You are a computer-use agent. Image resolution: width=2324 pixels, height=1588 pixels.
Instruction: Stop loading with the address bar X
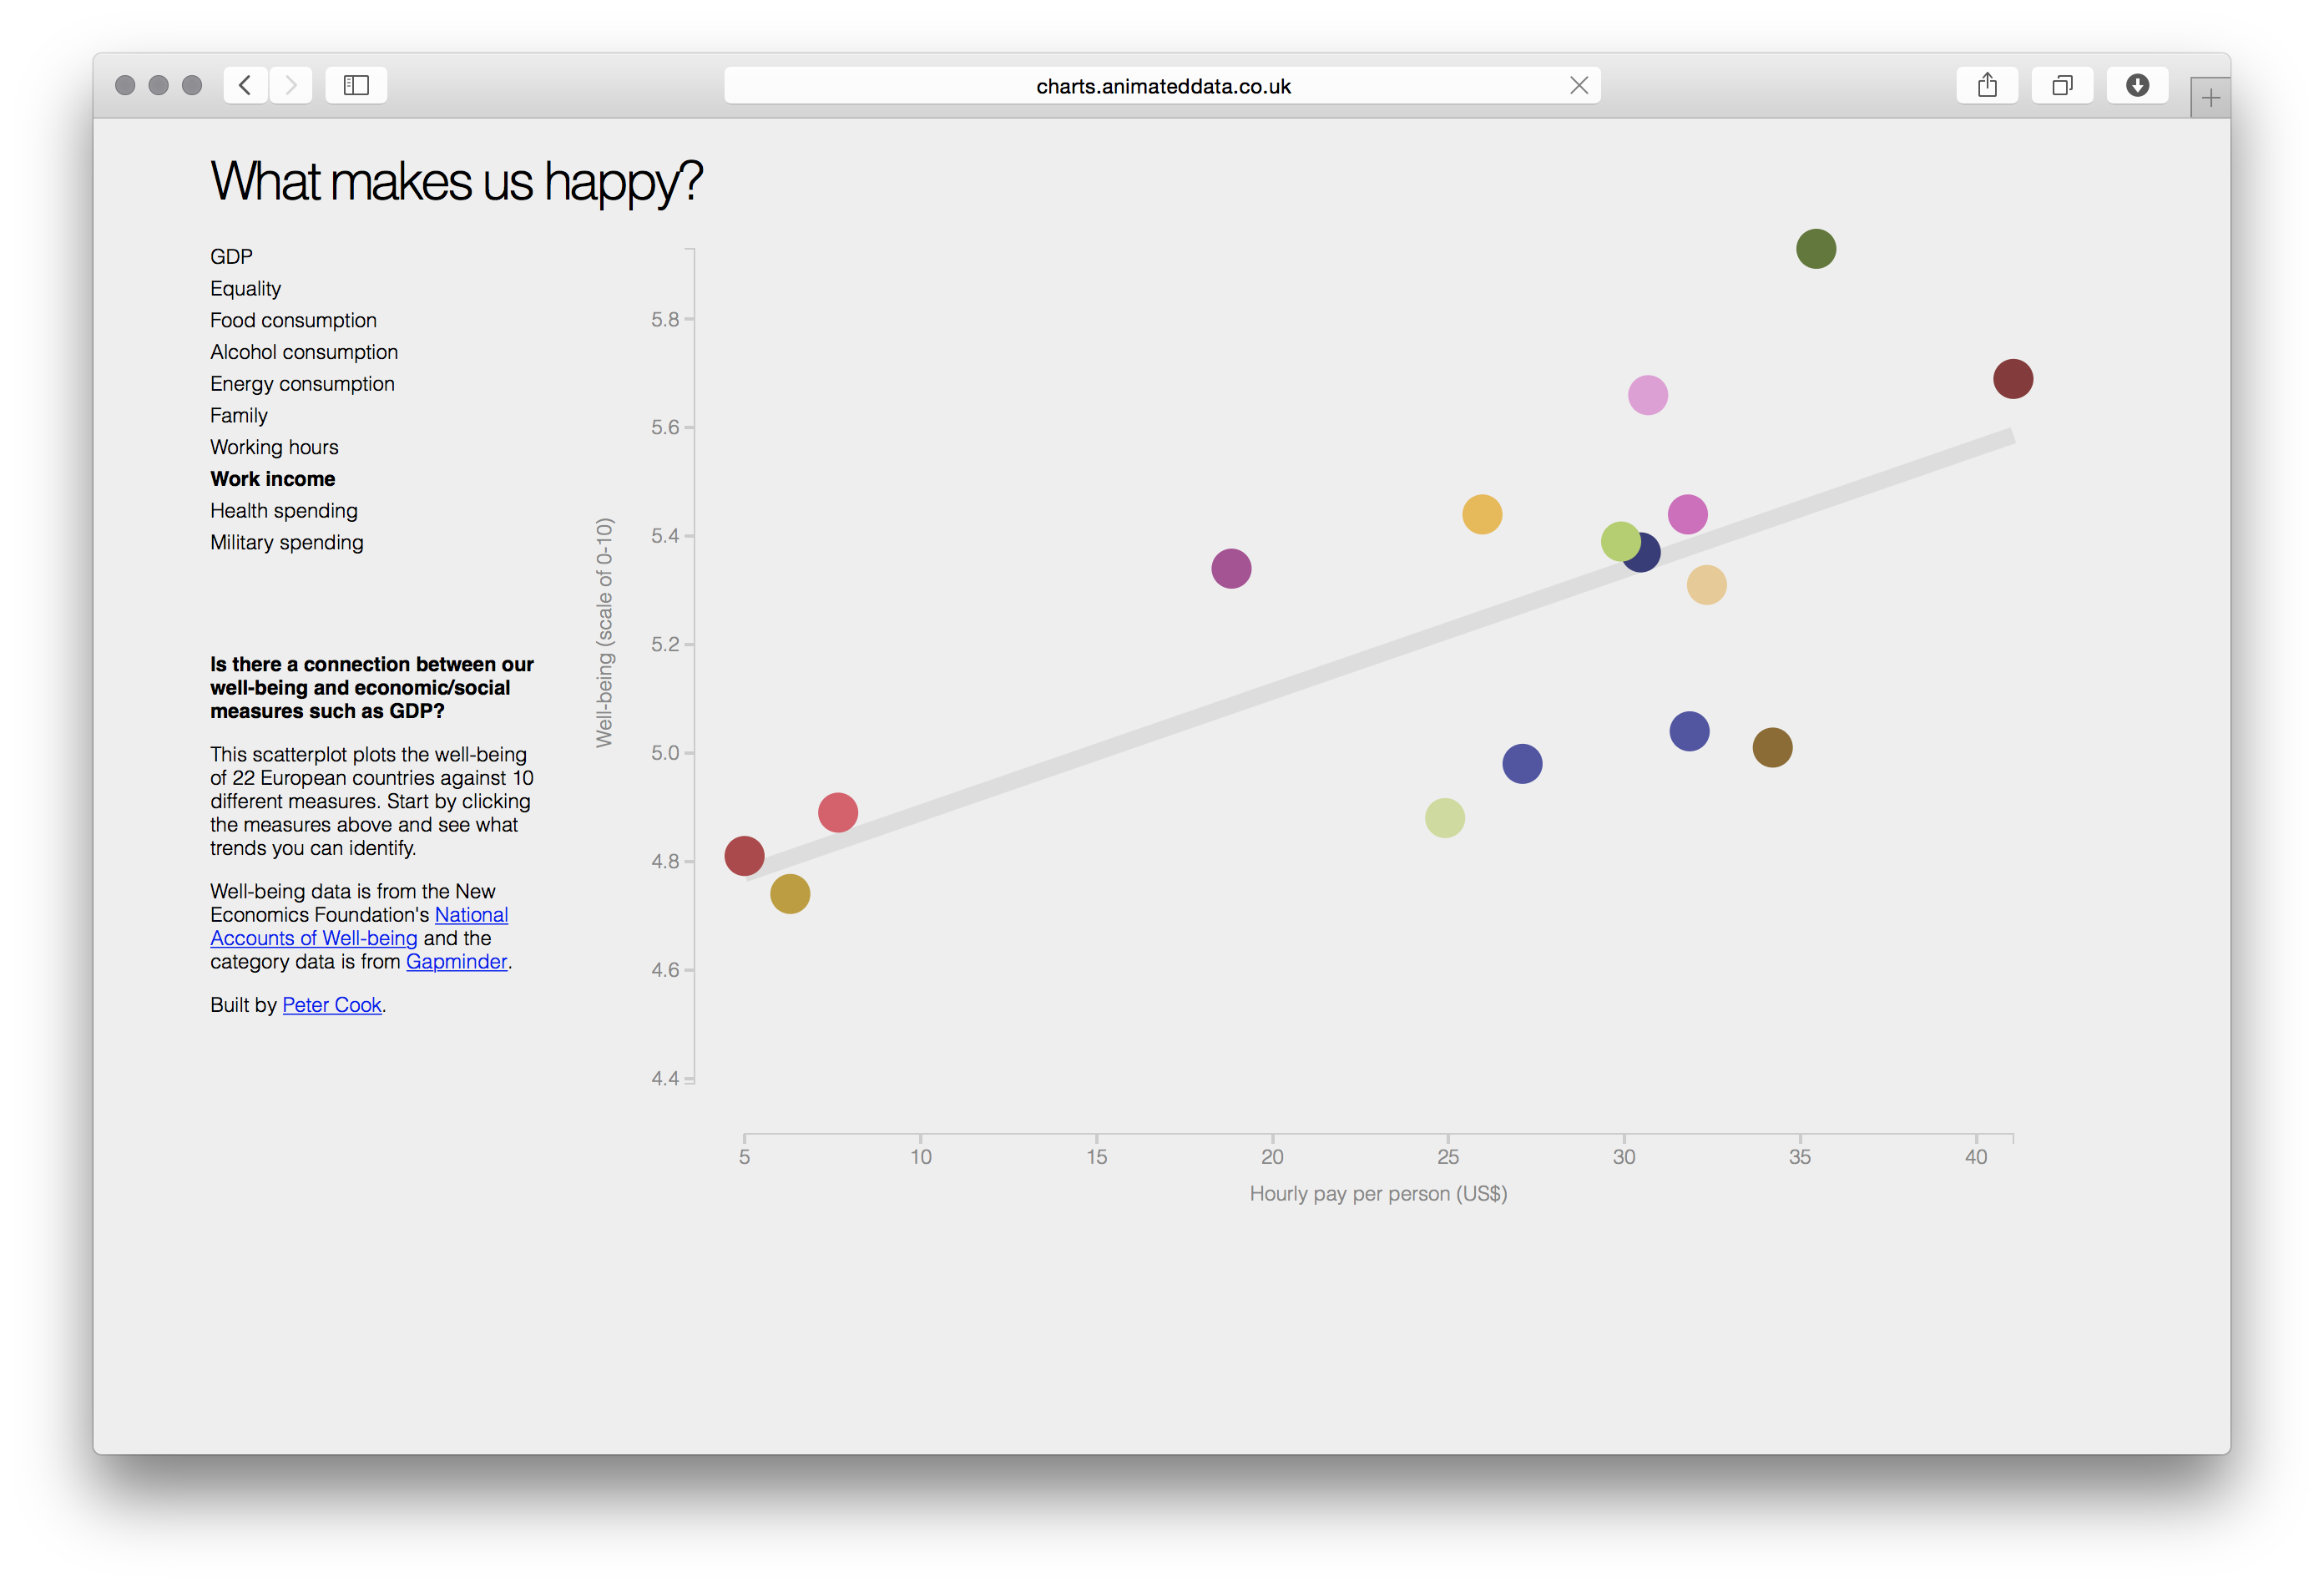(1579, 85)
